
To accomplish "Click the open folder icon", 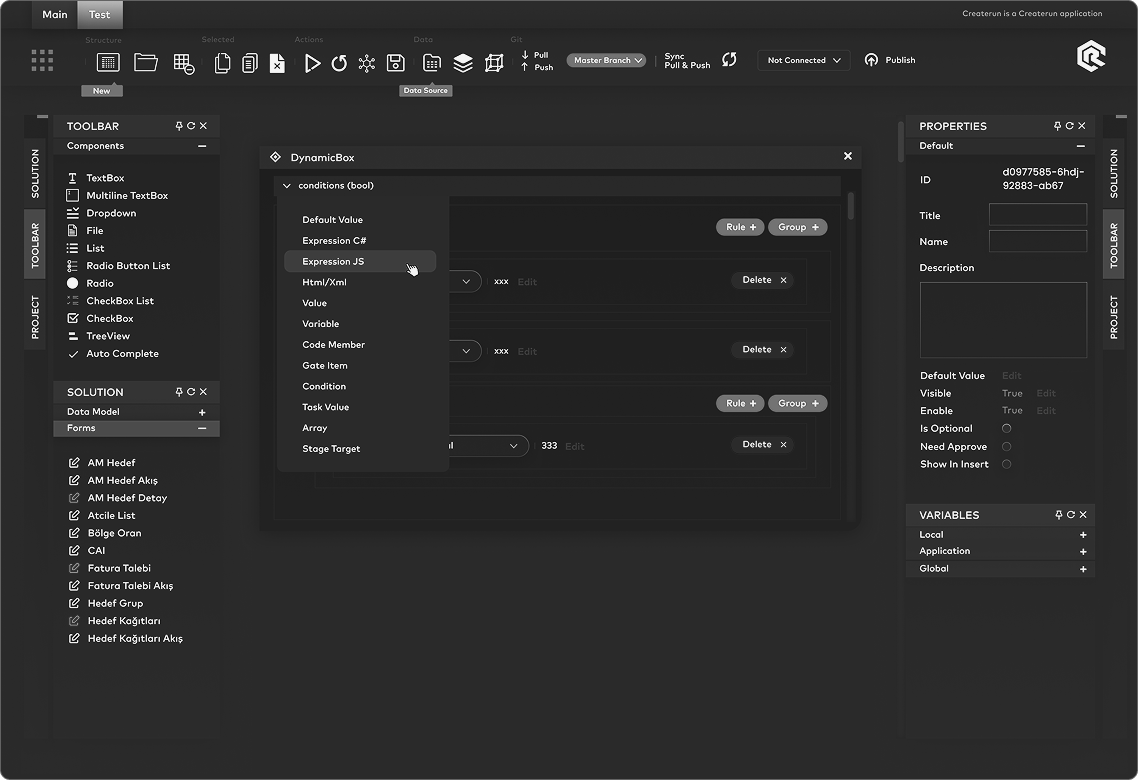I will [x=146, y=62].
